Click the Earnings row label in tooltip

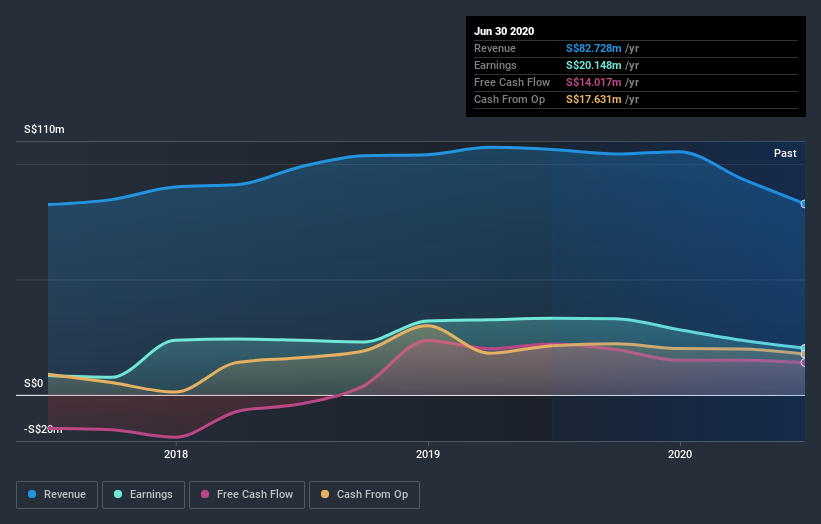click(x=495, y=65)
